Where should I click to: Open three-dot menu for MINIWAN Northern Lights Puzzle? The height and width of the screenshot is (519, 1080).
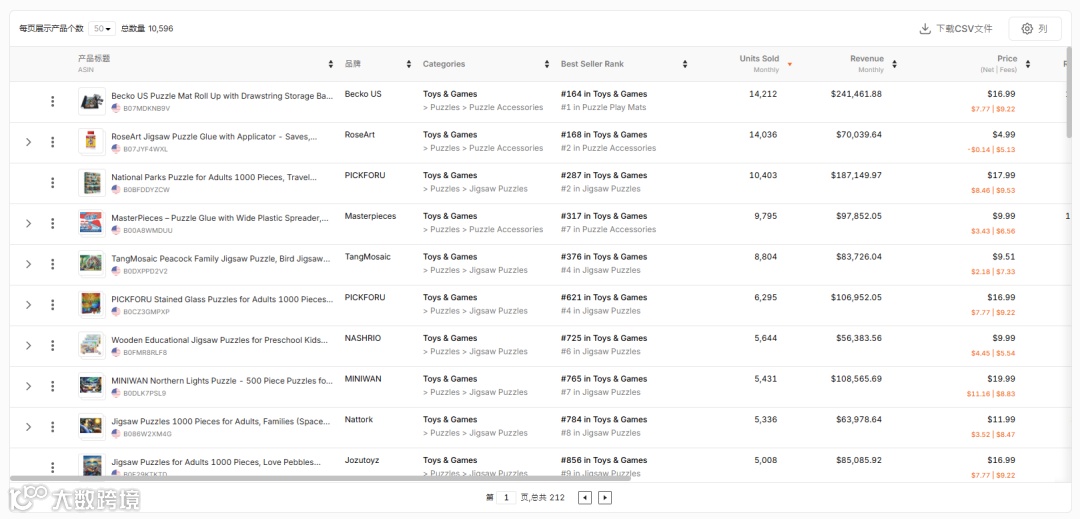pyautogui.click(x=52, y=385)
